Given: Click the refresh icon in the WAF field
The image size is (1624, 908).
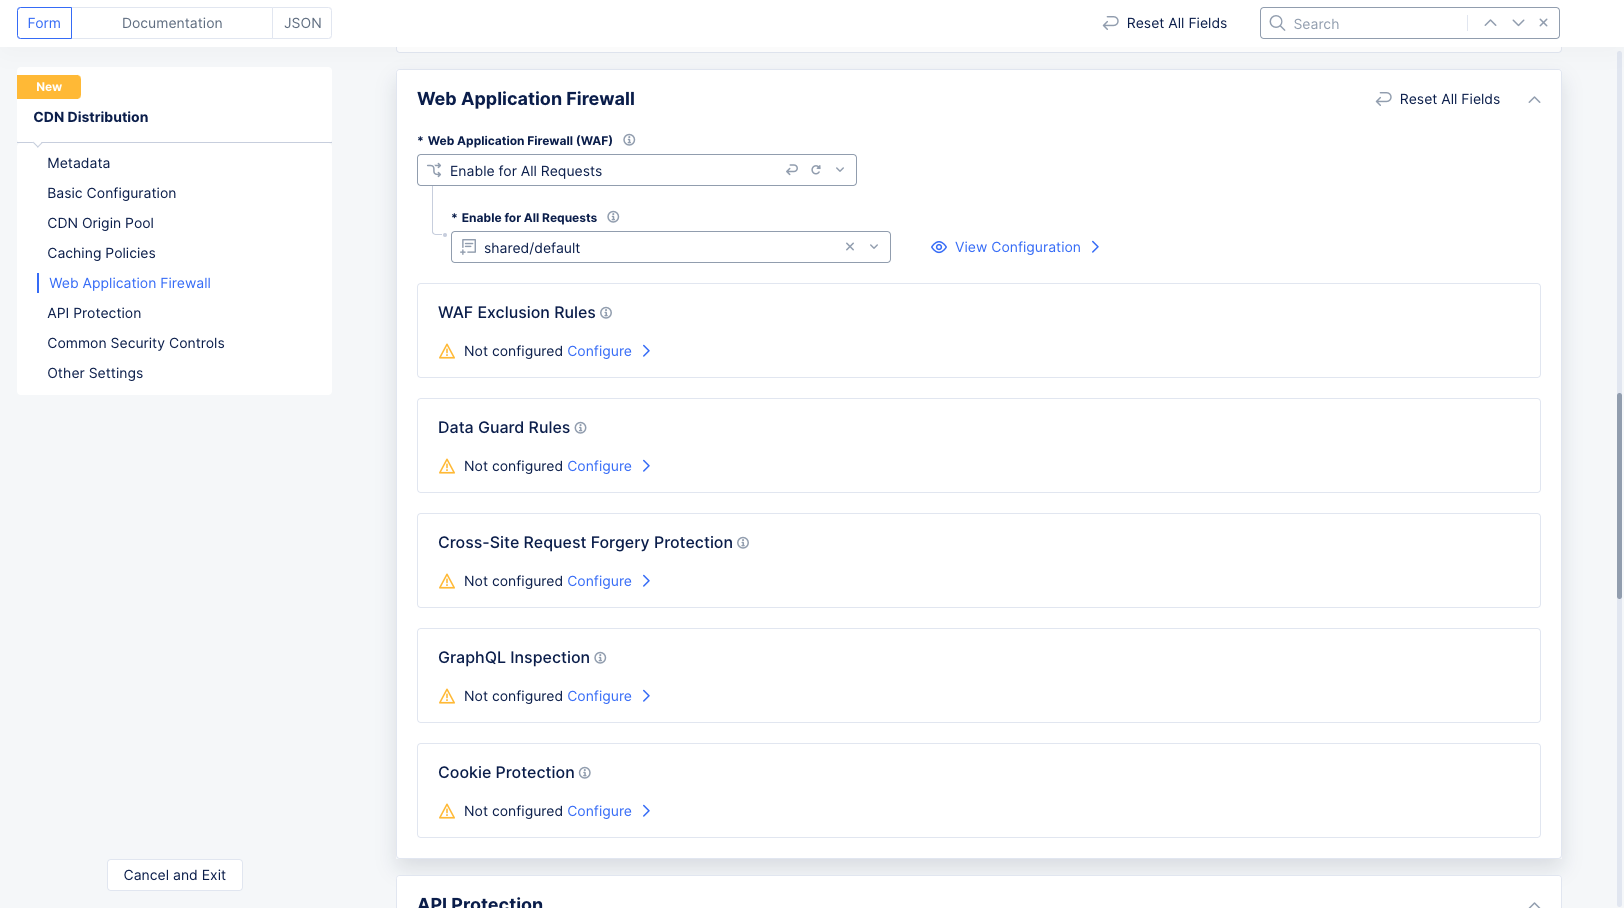Looking at the screenshot, I should (815, 170).
